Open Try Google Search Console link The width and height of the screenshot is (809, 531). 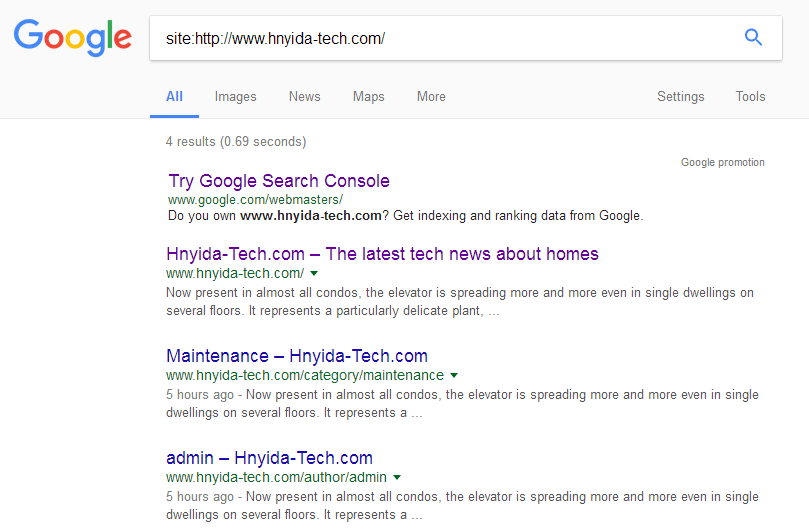click(x=279, y=181)
